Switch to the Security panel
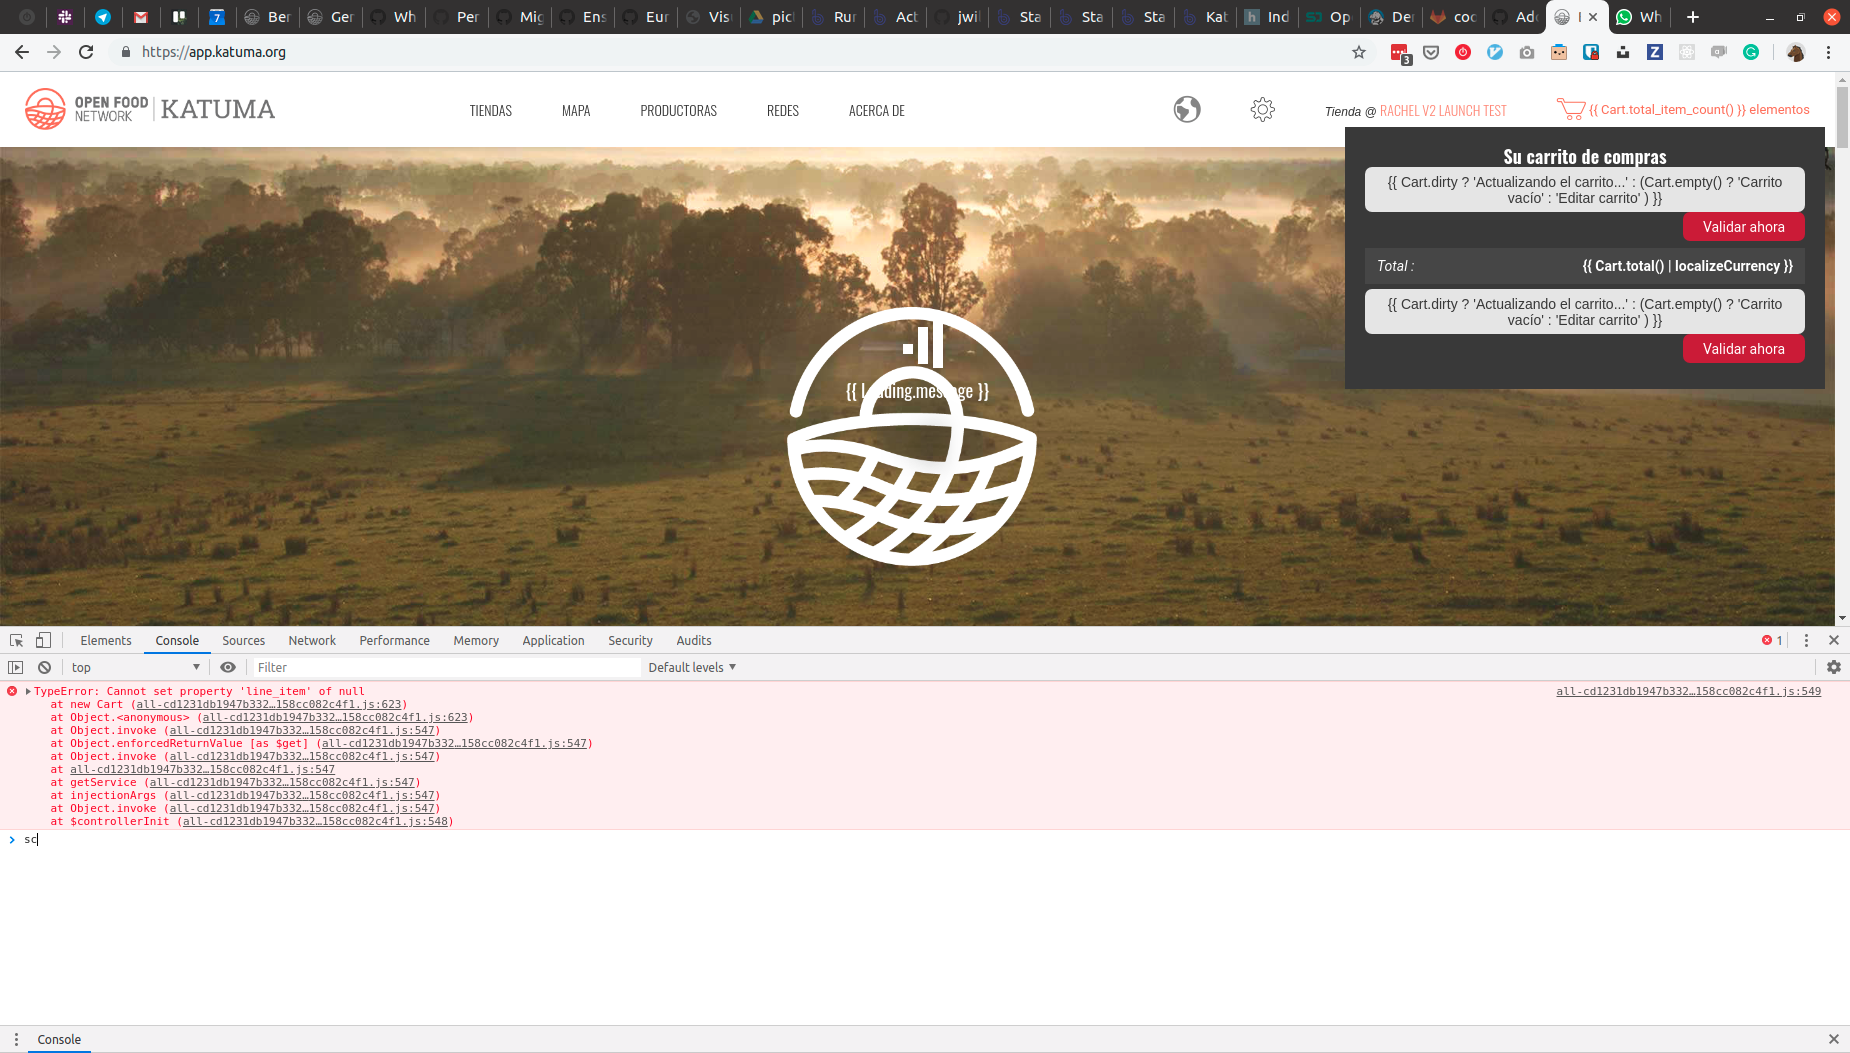This screenshot has height=1053, width=1850. pyautogui.click(x=630, y=641)
